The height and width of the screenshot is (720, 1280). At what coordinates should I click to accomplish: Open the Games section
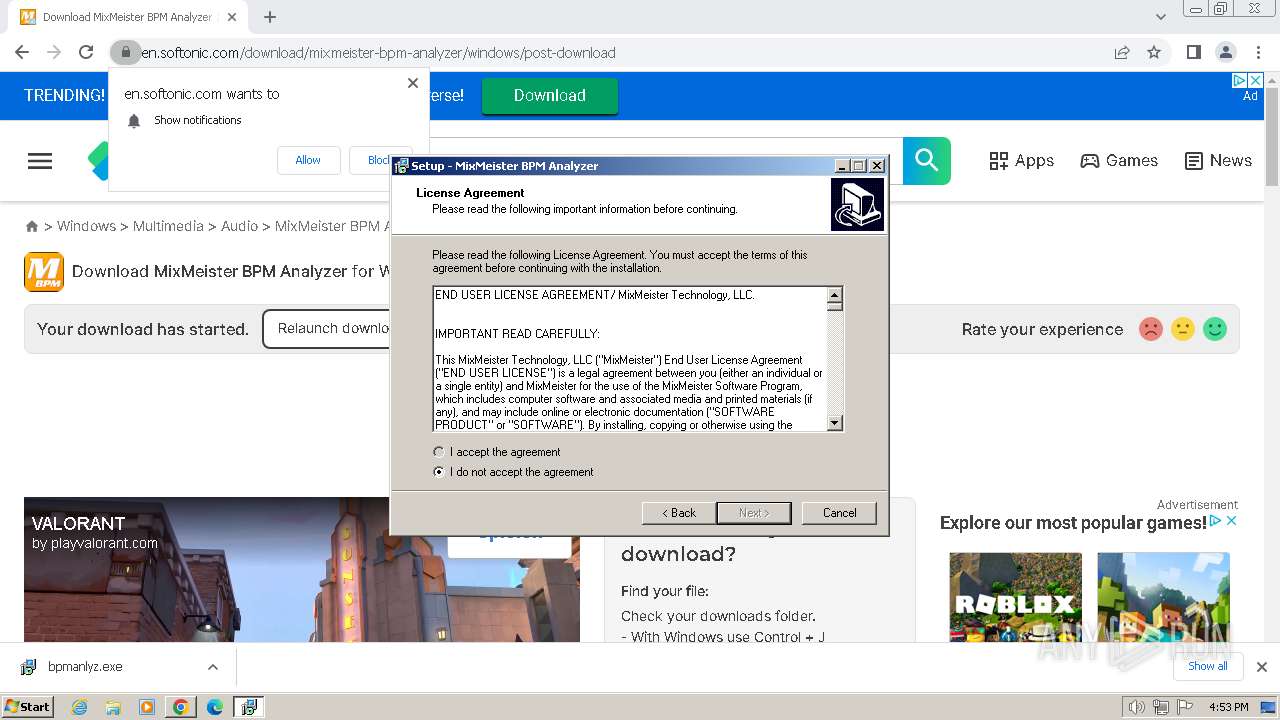[x=1119, y=161]
